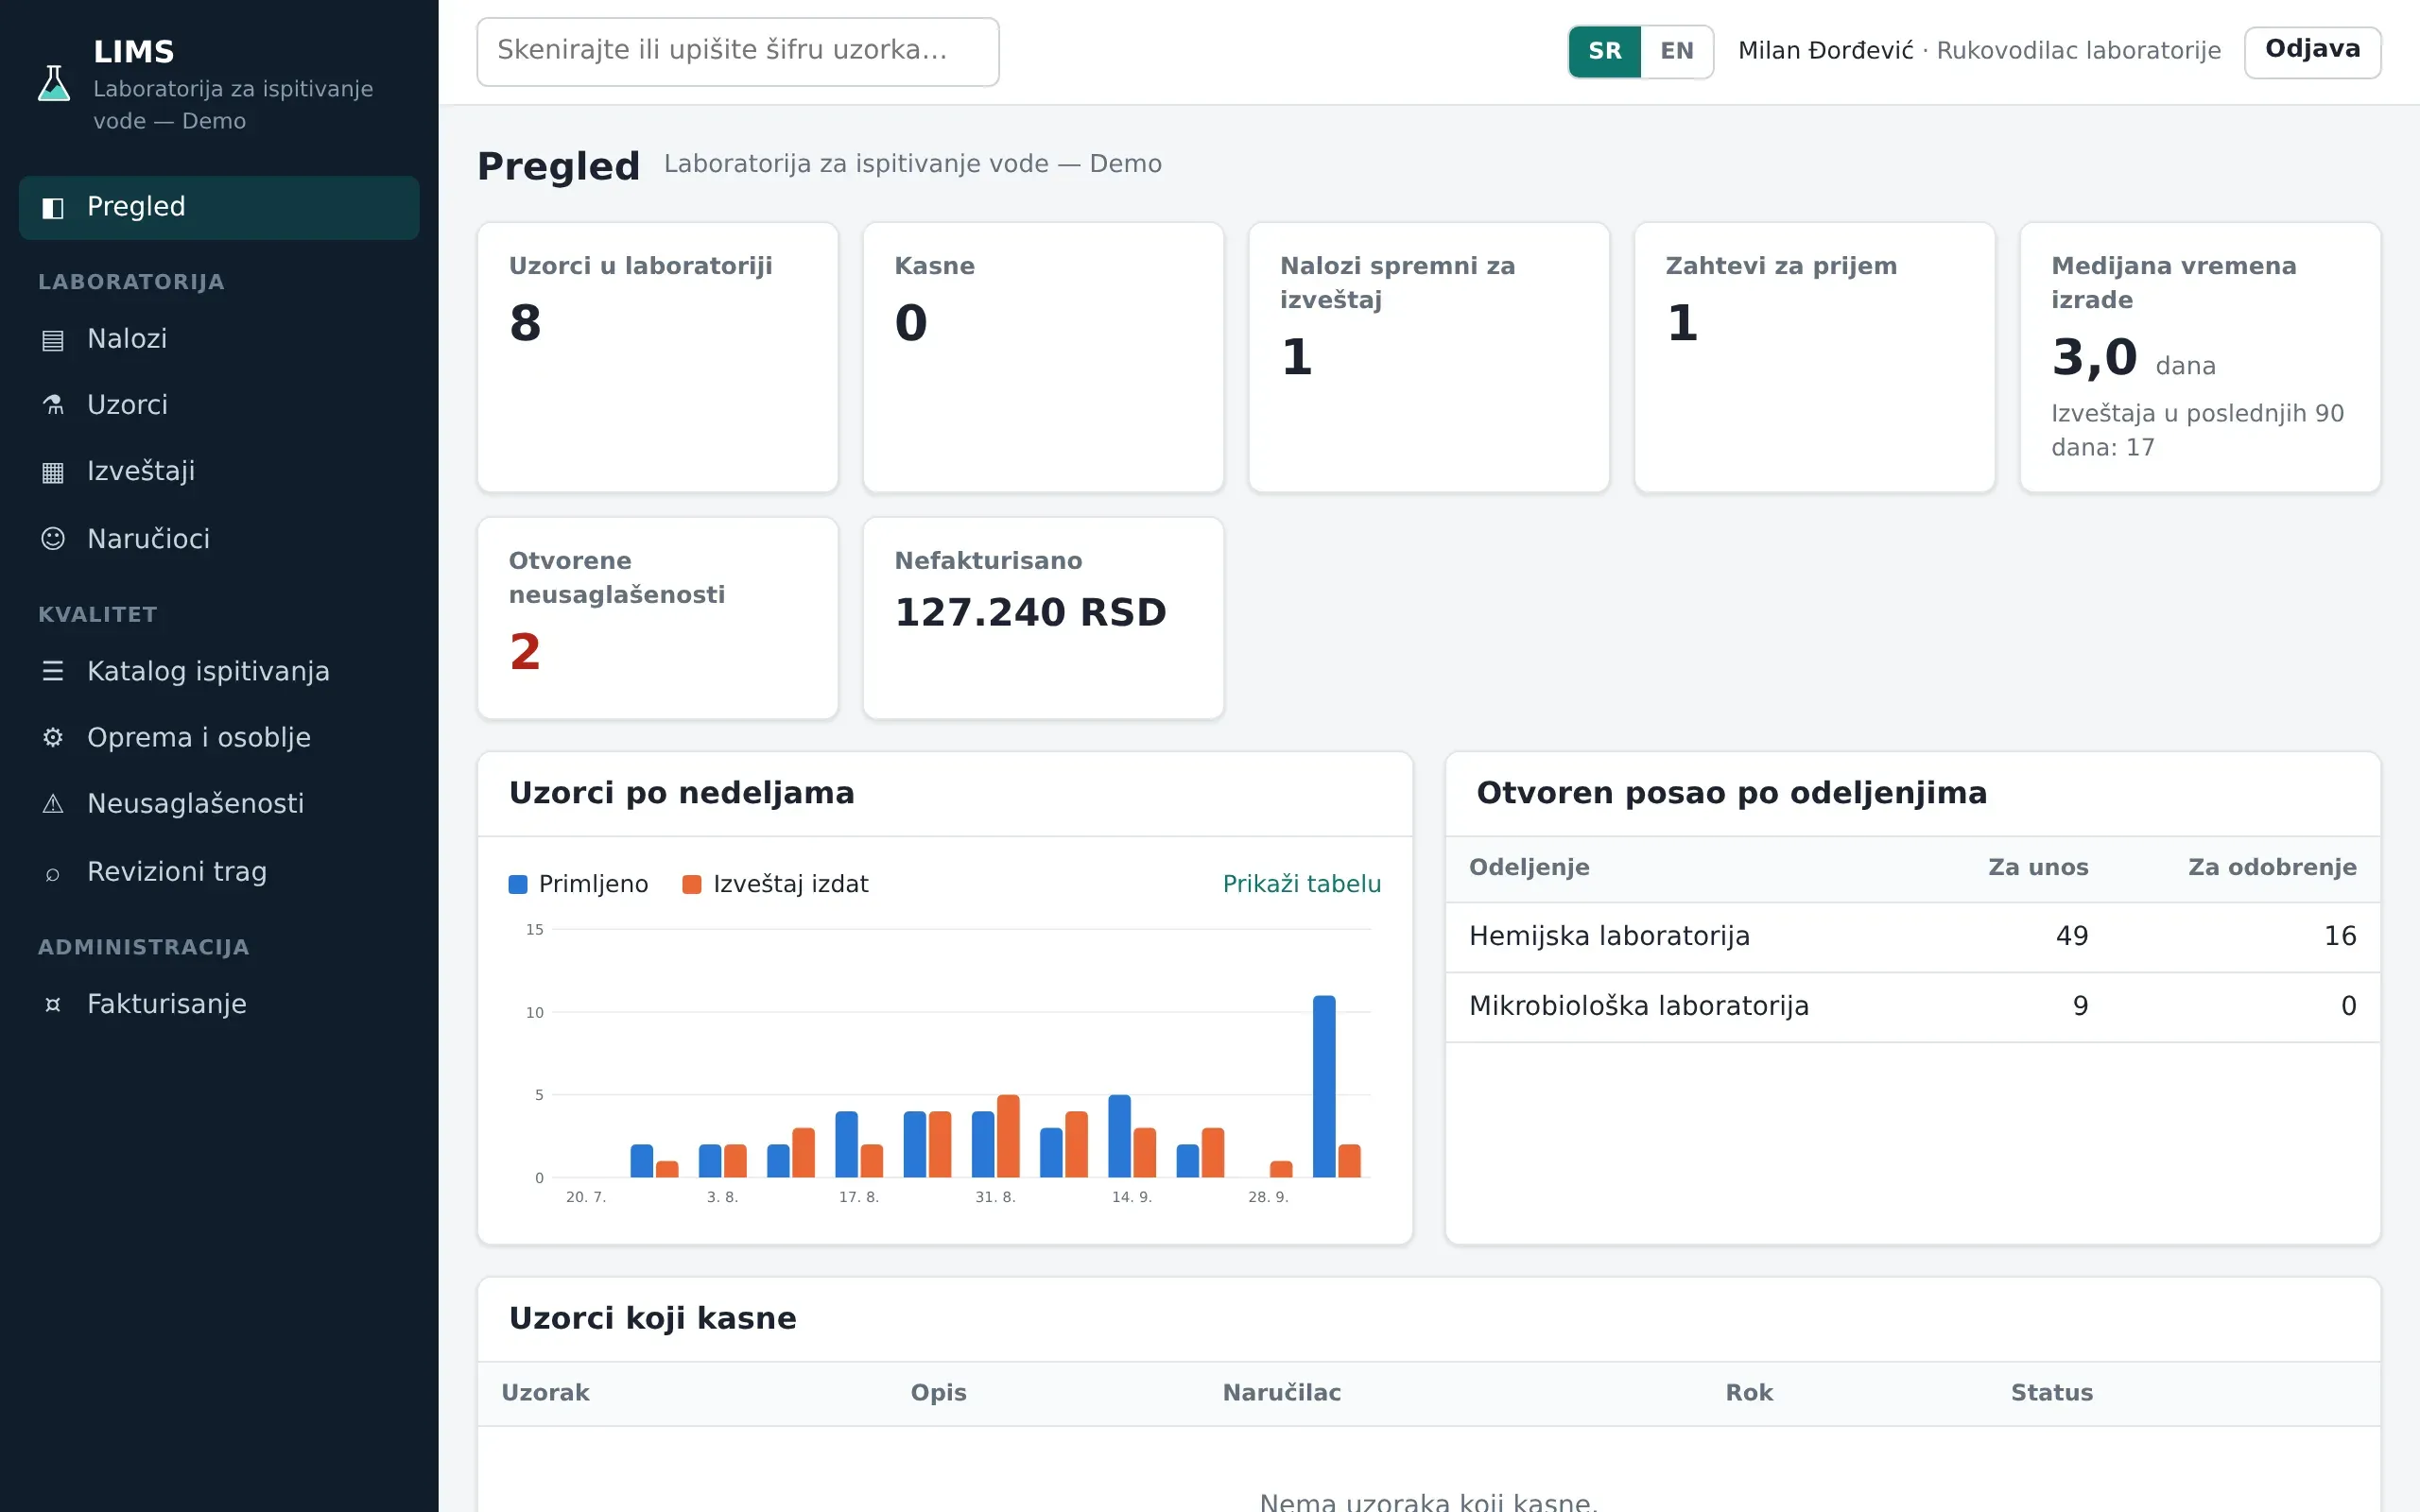Click the Neusaglašenosti warning triangle icon
The image size is (2420, 1512).
(x=53, y=804)
